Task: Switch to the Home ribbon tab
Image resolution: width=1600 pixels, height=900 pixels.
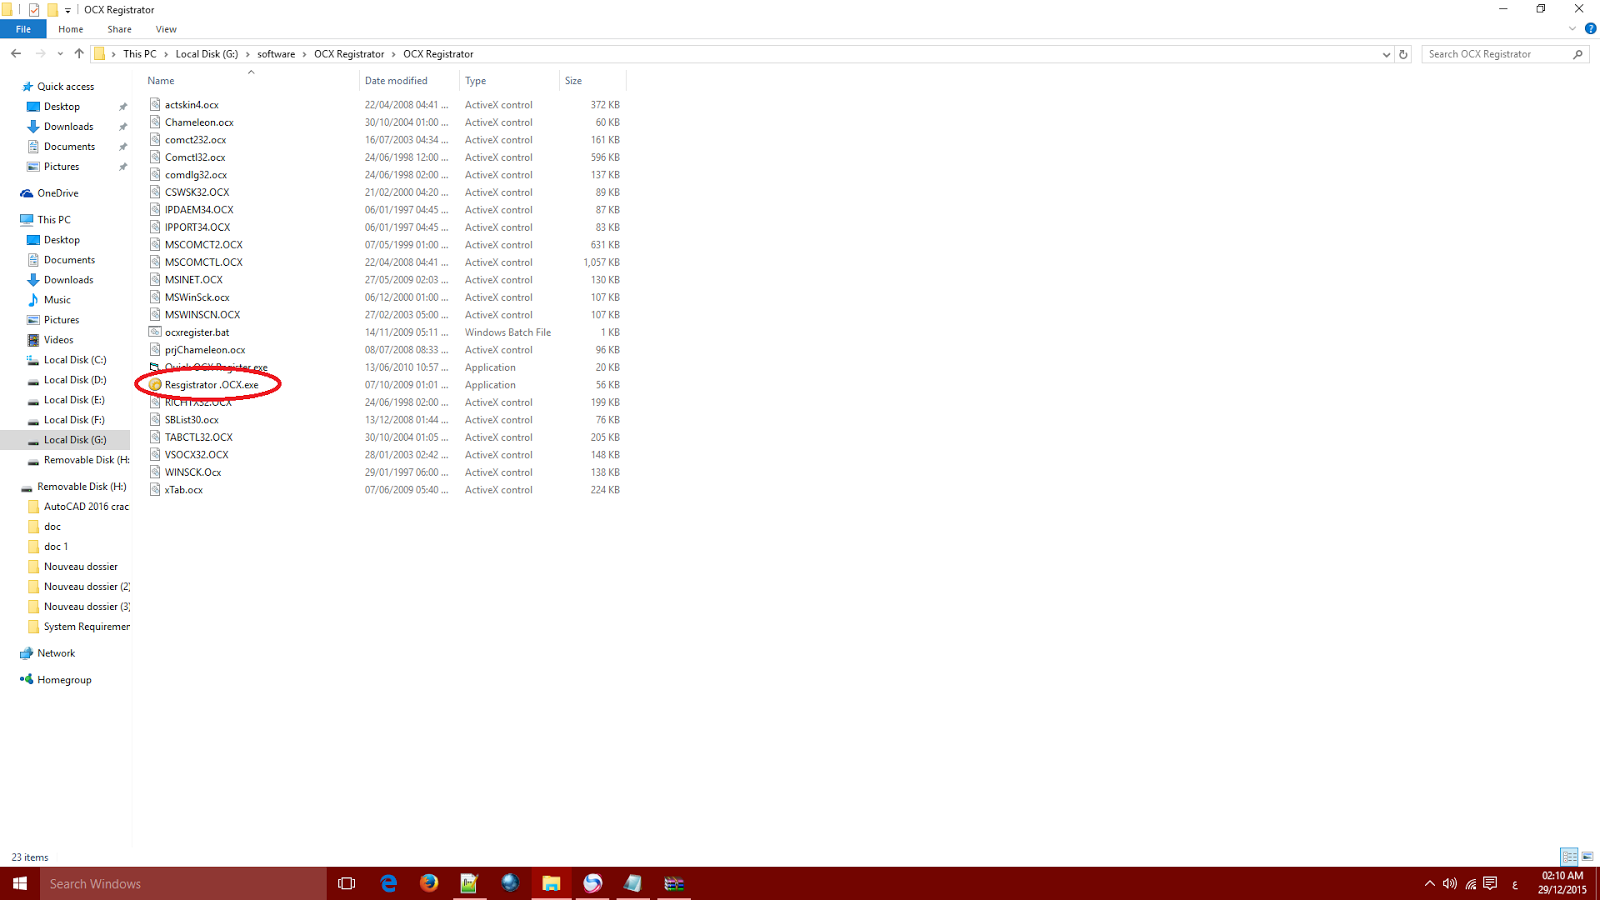Action: (x=71, y=29)
